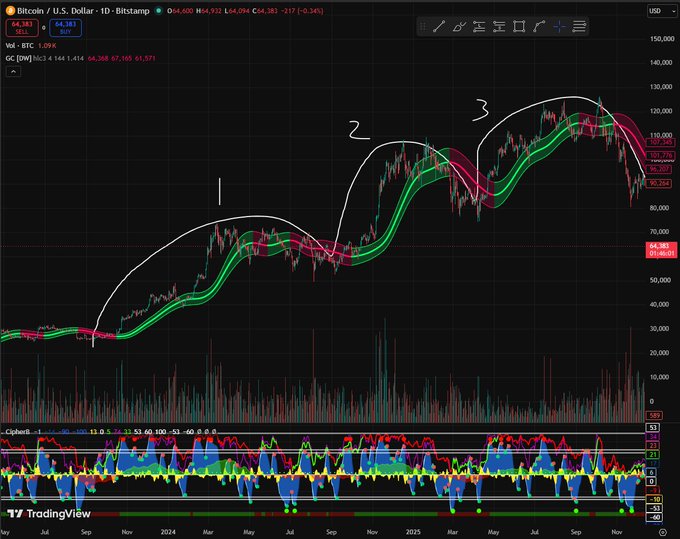Select the Cross Line tool
Viewport: 680px width, 539px height.
559,27
